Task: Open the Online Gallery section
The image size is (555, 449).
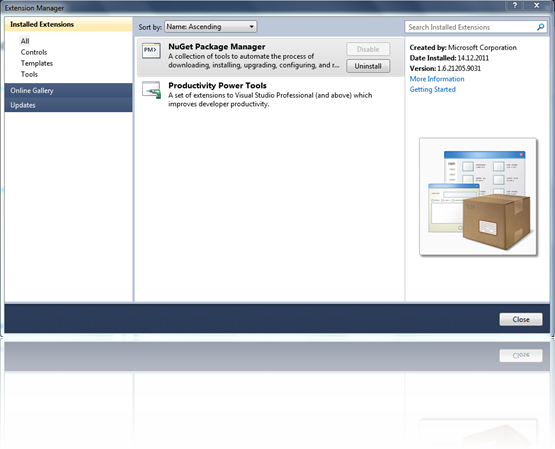Action: tap(68, 91)
